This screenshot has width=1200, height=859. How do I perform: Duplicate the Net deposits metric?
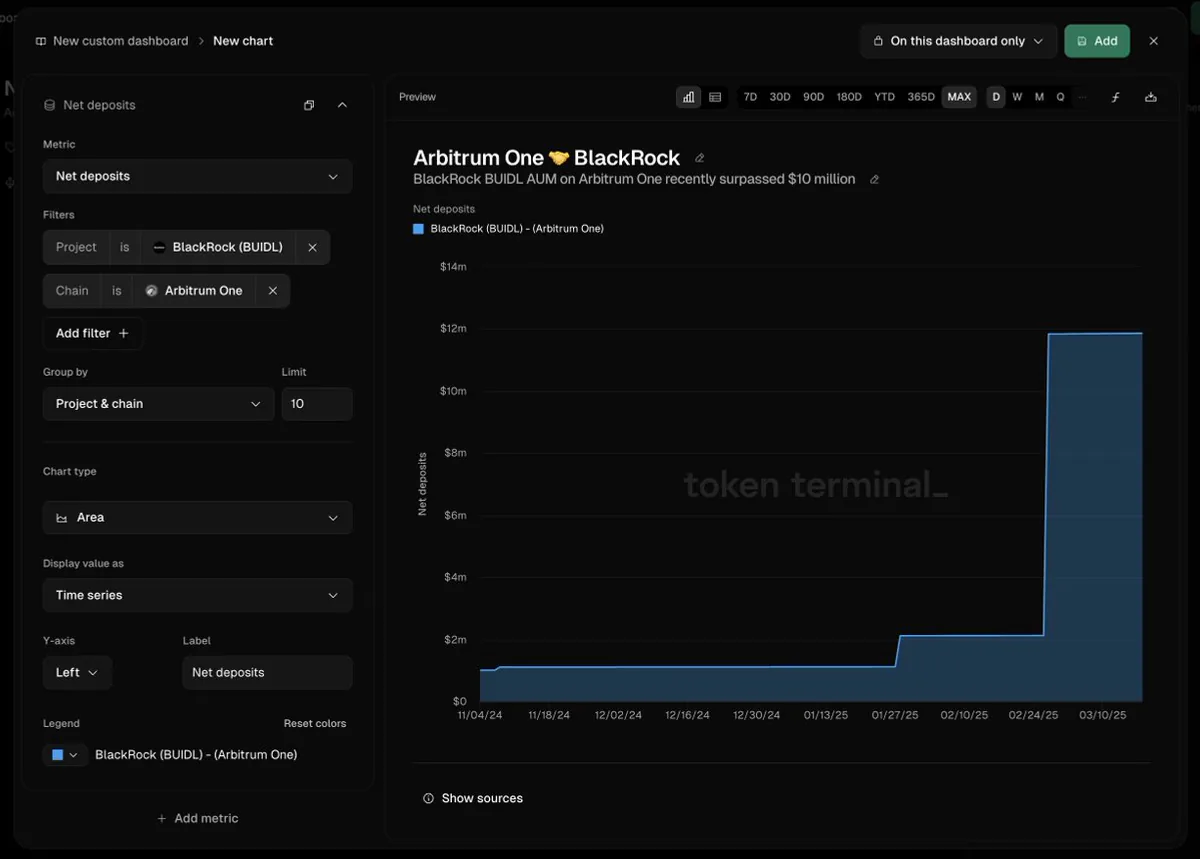pos(309,105)
